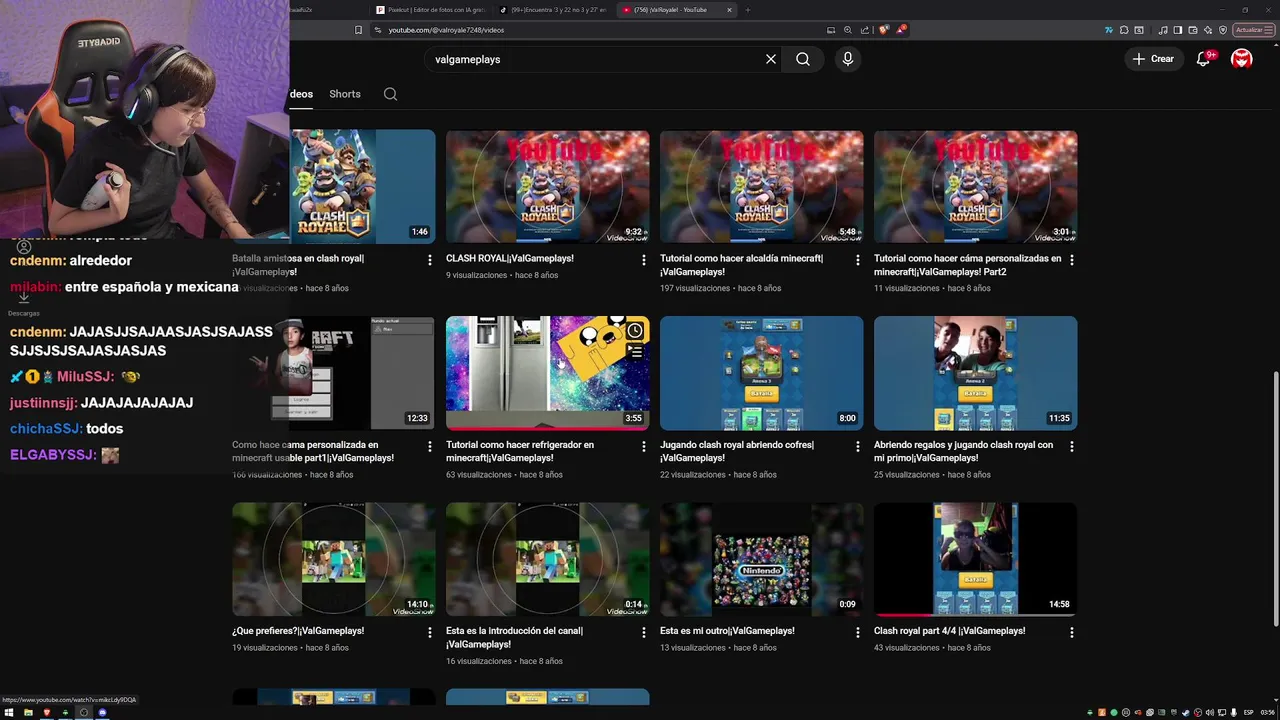Search this channel with the magnifier icon
This screenshot has width=1280, height=720.
391,94
